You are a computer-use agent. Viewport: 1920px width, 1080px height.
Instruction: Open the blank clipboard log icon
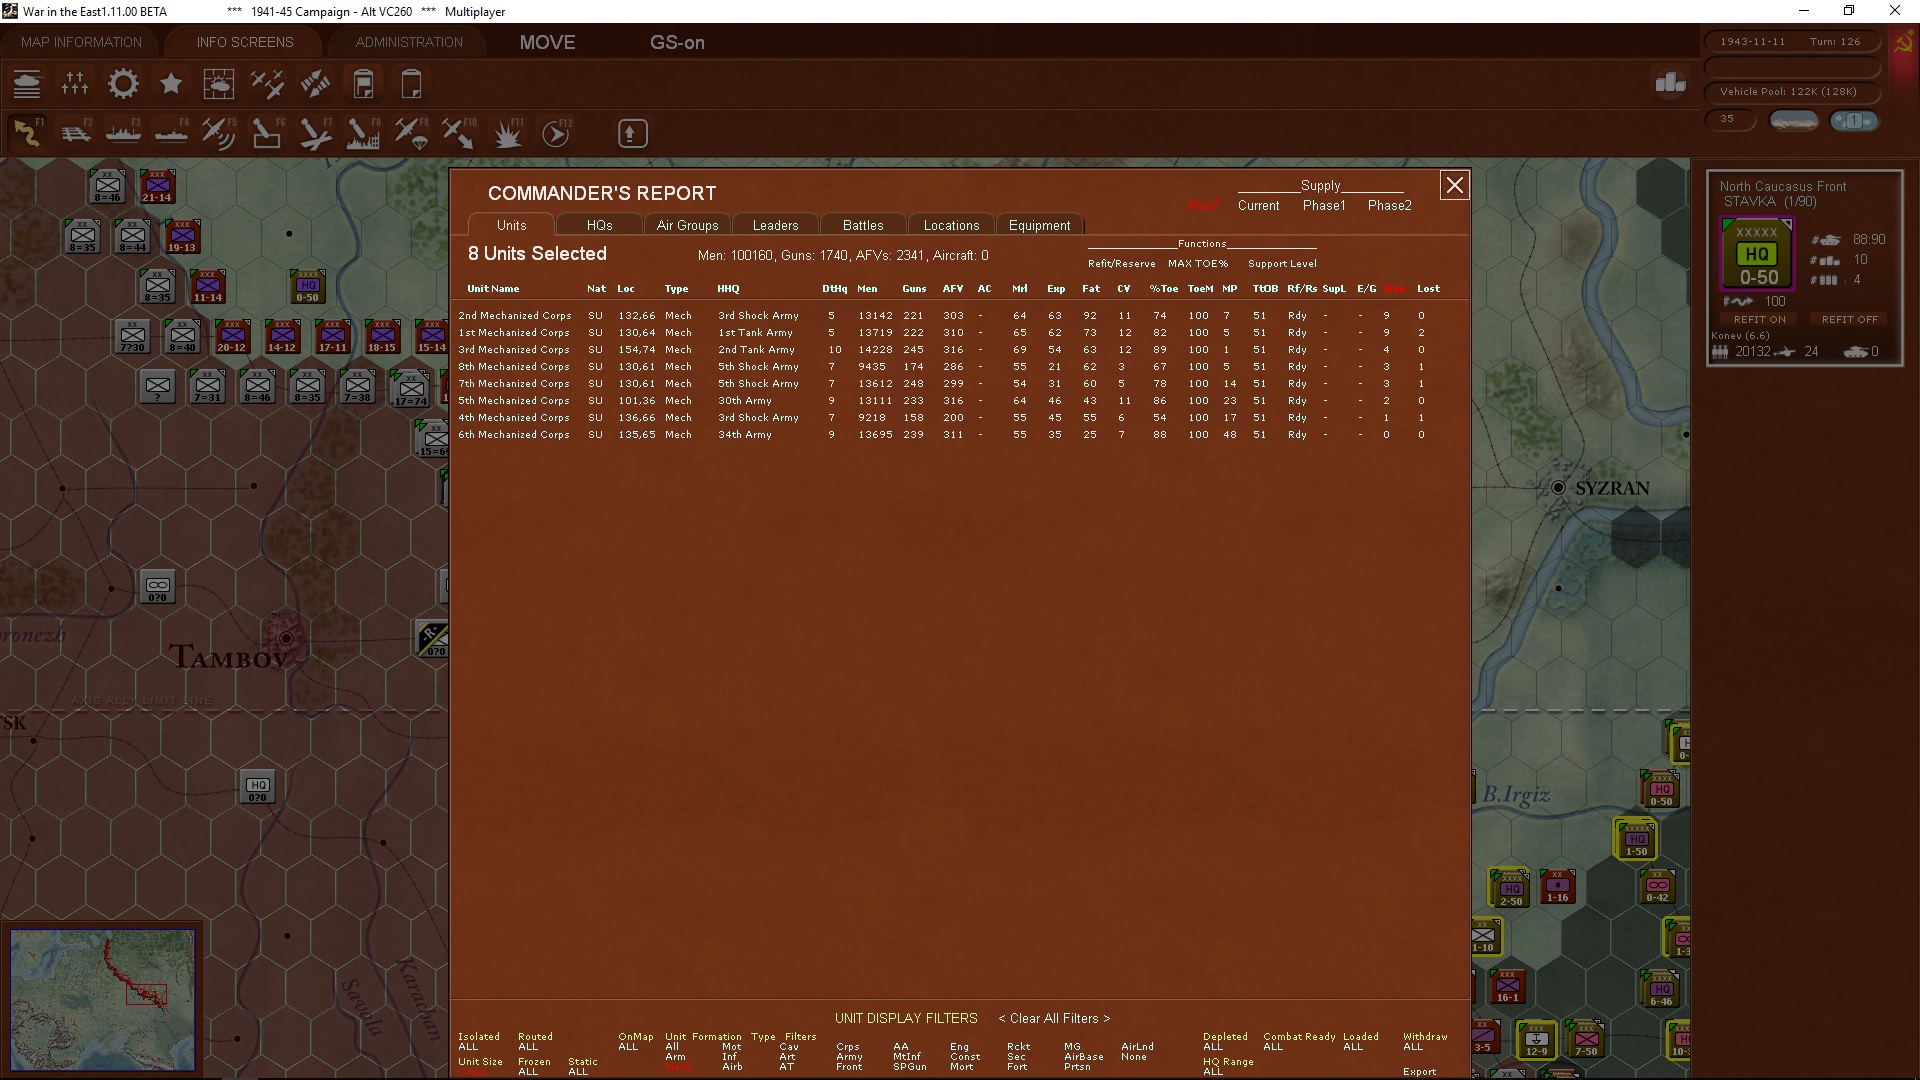[411, 84]
